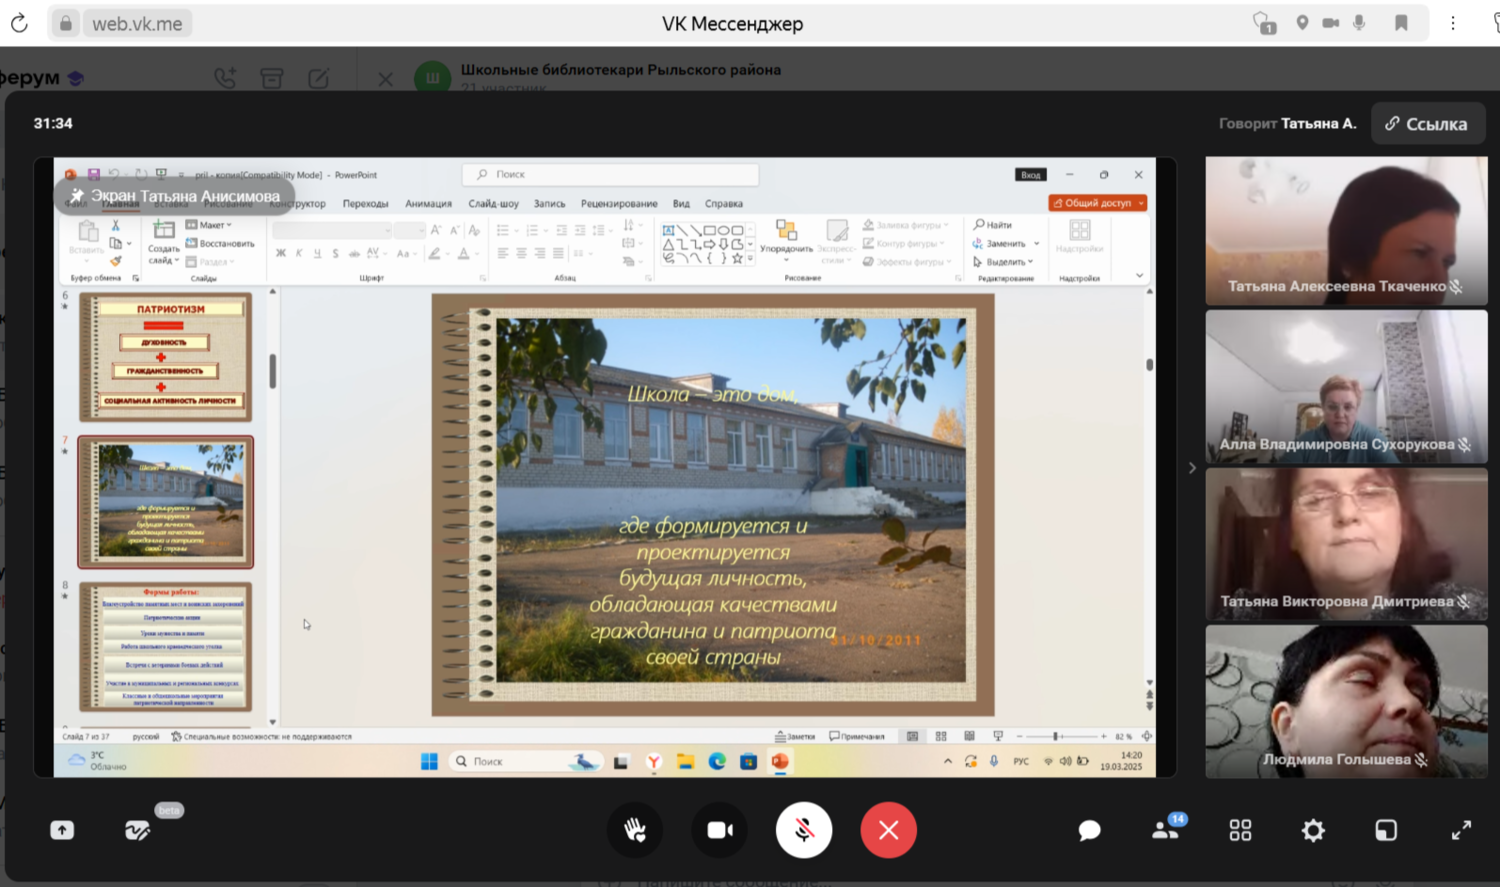Show hidden system tray icons chevron

[947, 761]
